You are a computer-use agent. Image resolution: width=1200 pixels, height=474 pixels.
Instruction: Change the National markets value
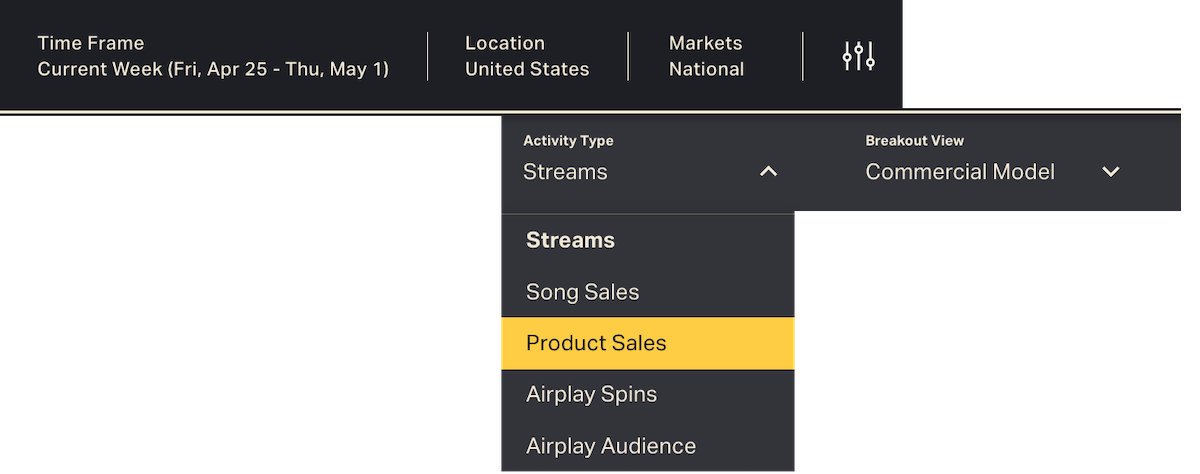[x=706, y=69]
